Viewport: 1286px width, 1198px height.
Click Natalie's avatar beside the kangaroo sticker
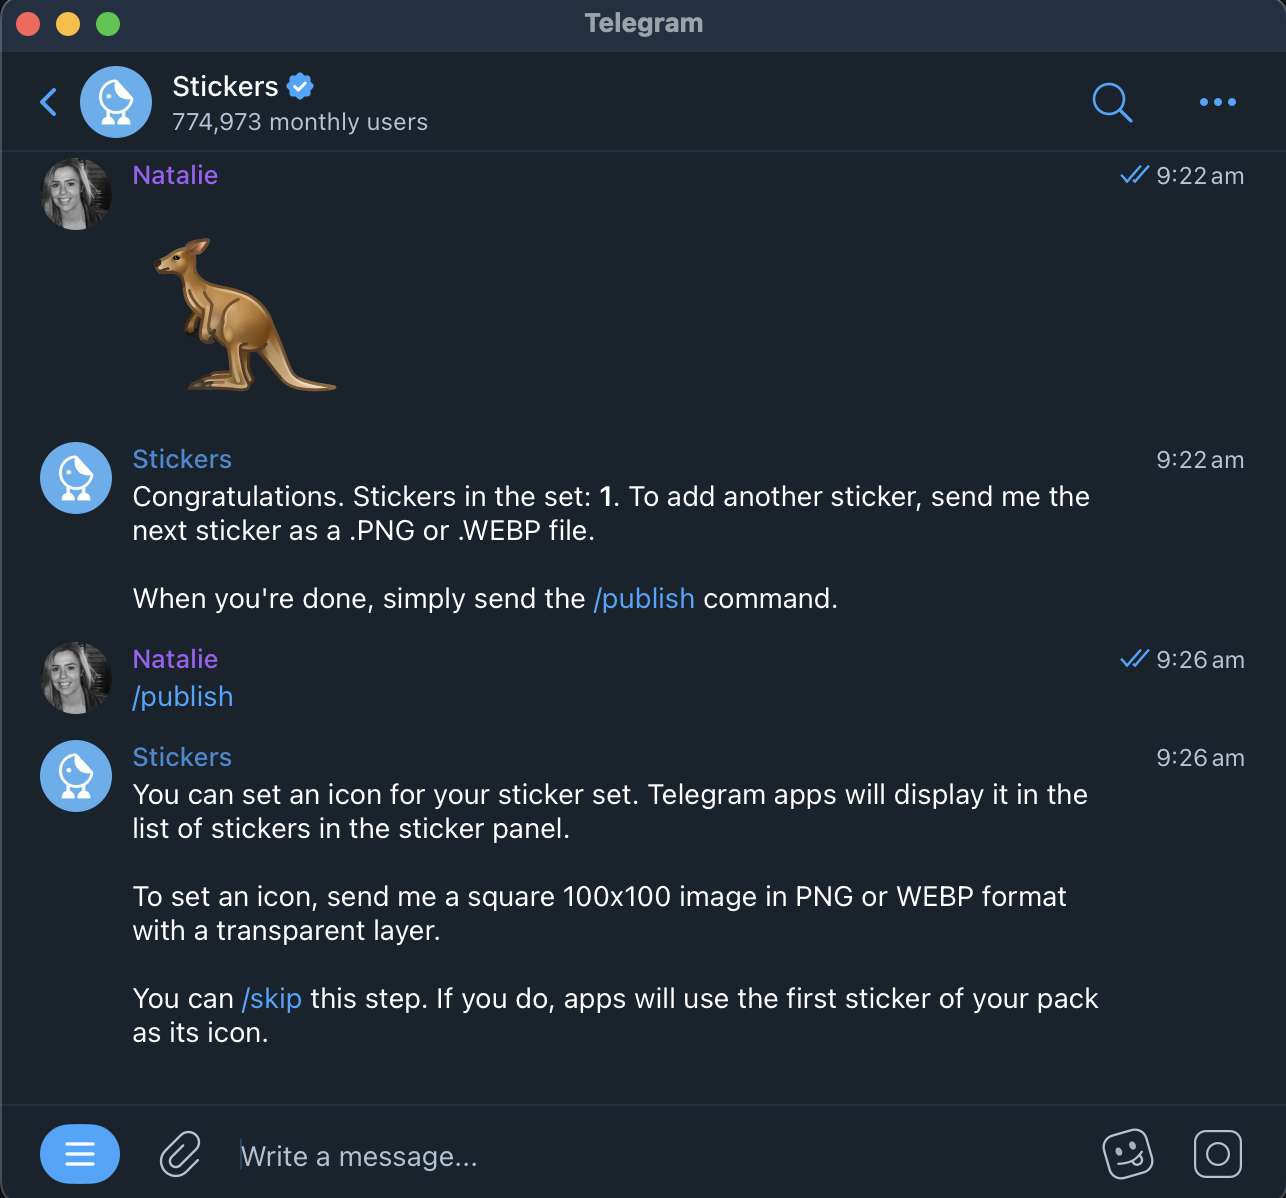(76, 194)
